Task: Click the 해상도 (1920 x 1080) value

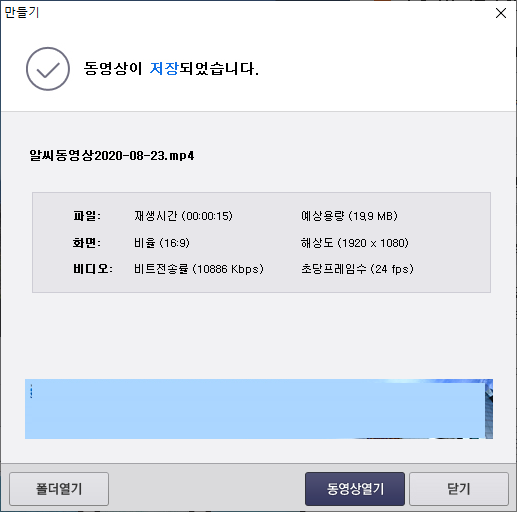Action: pyautogui.click(x=355, y=243)
